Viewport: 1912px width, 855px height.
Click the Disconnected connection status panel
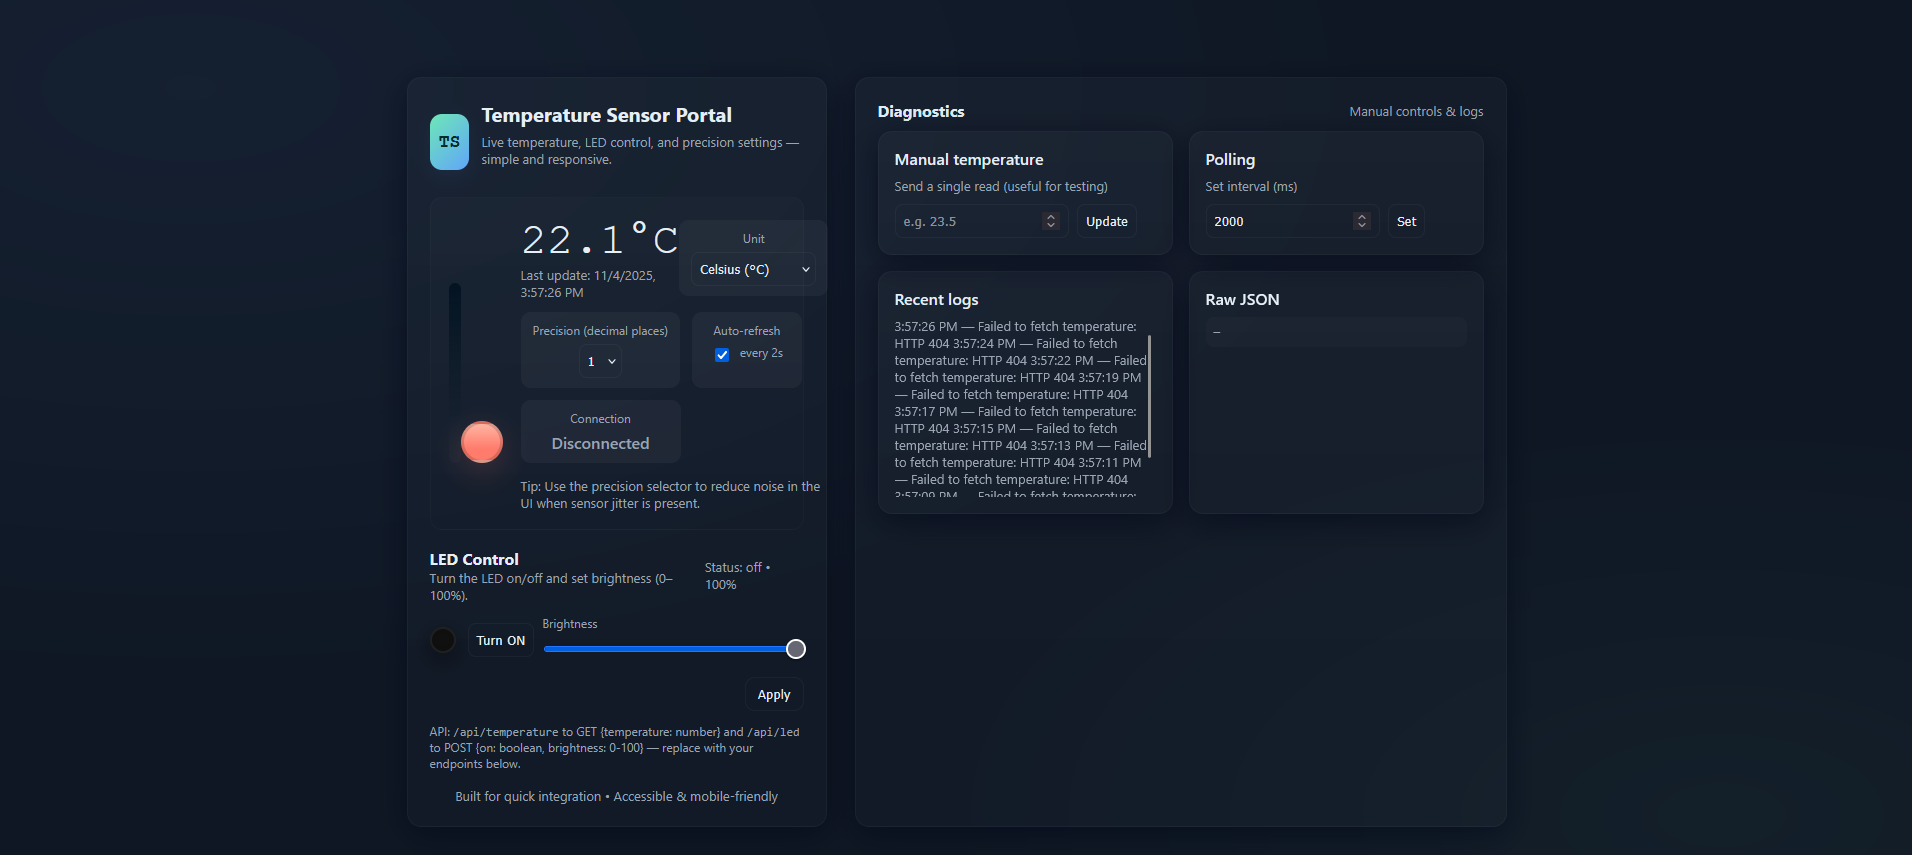600,432
